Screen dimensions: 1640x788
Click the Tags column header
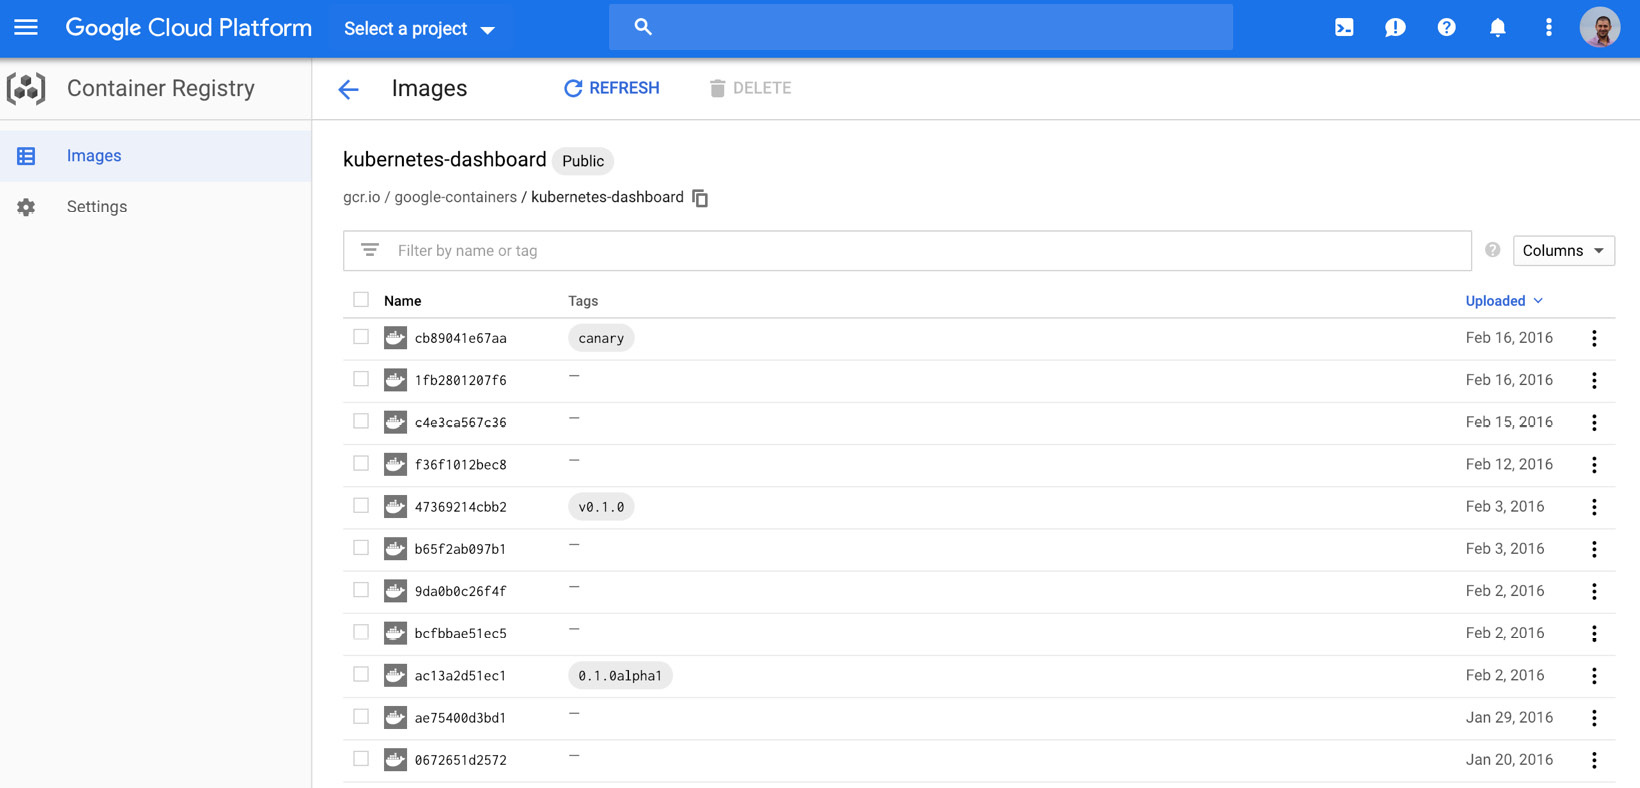pyautogui.click(x=583, y=301)
